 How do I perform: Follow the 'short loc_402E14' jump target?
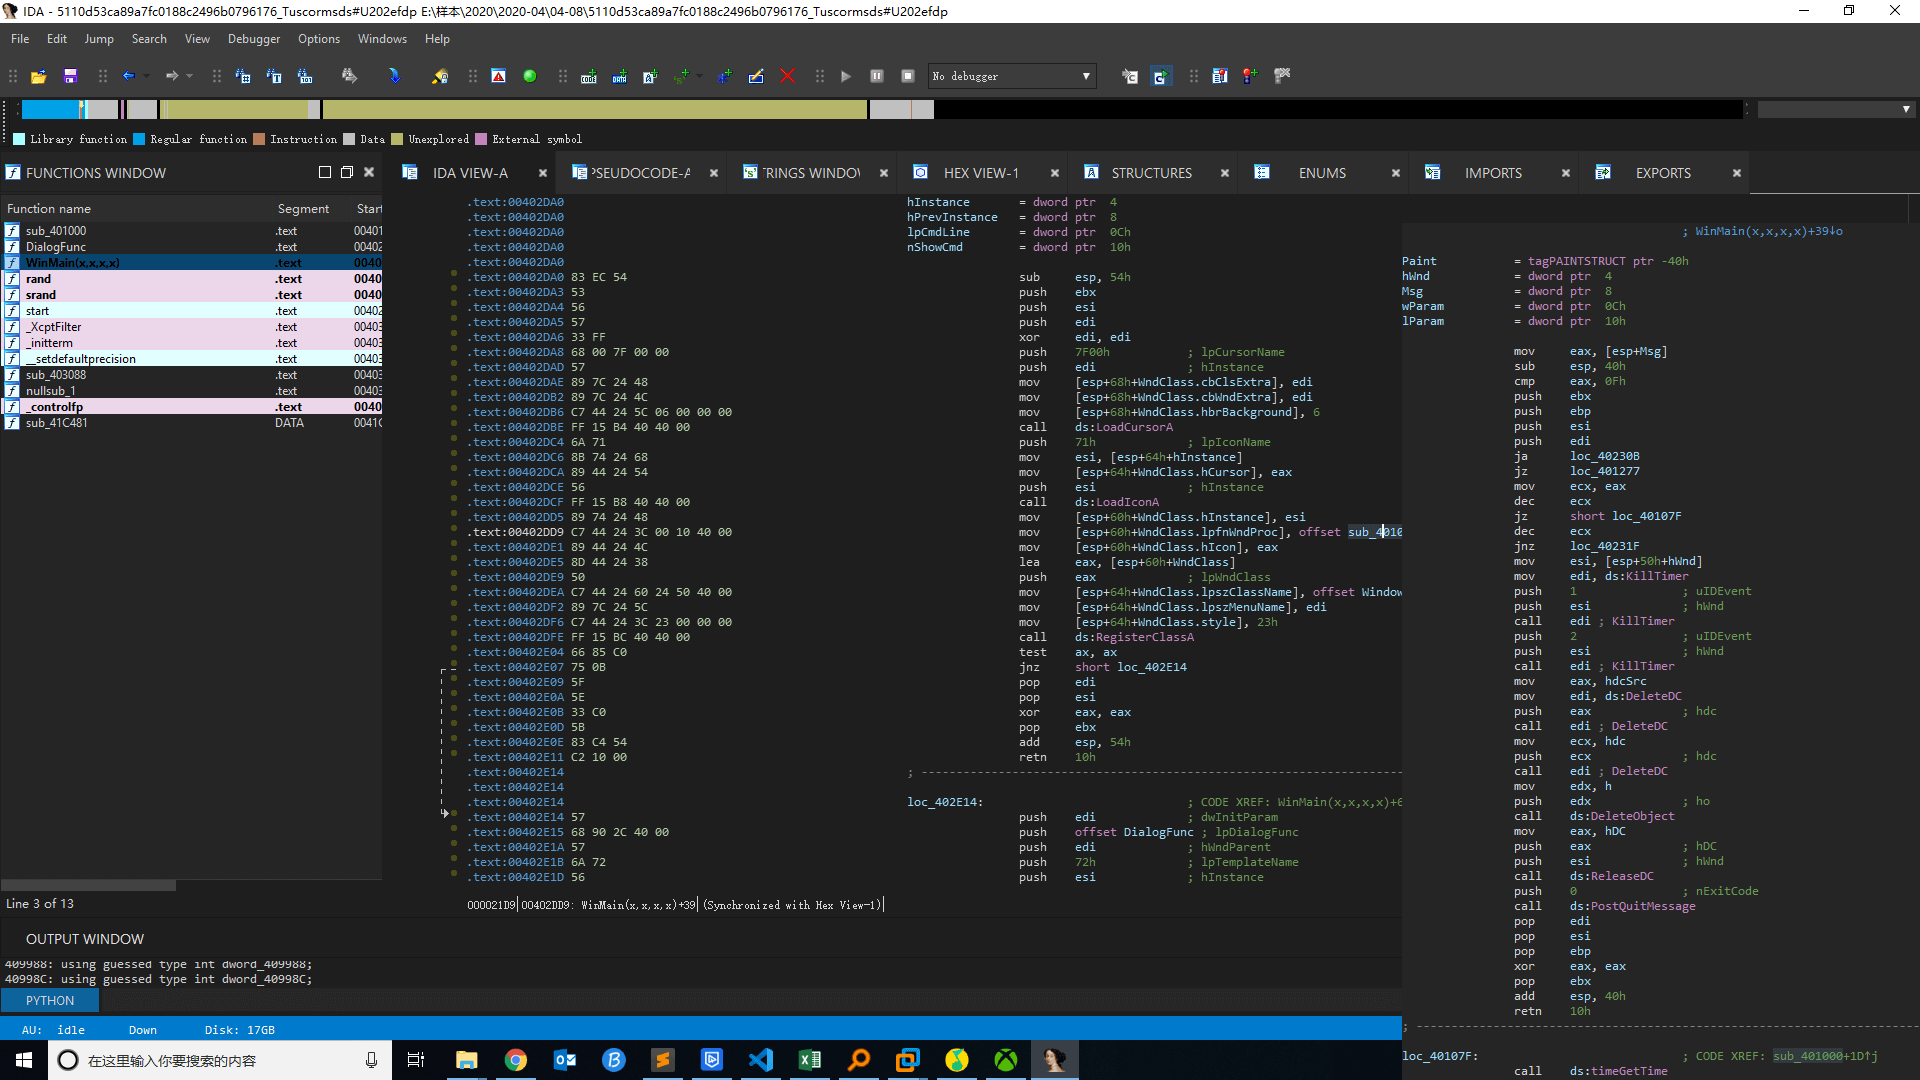(1131, 667)
